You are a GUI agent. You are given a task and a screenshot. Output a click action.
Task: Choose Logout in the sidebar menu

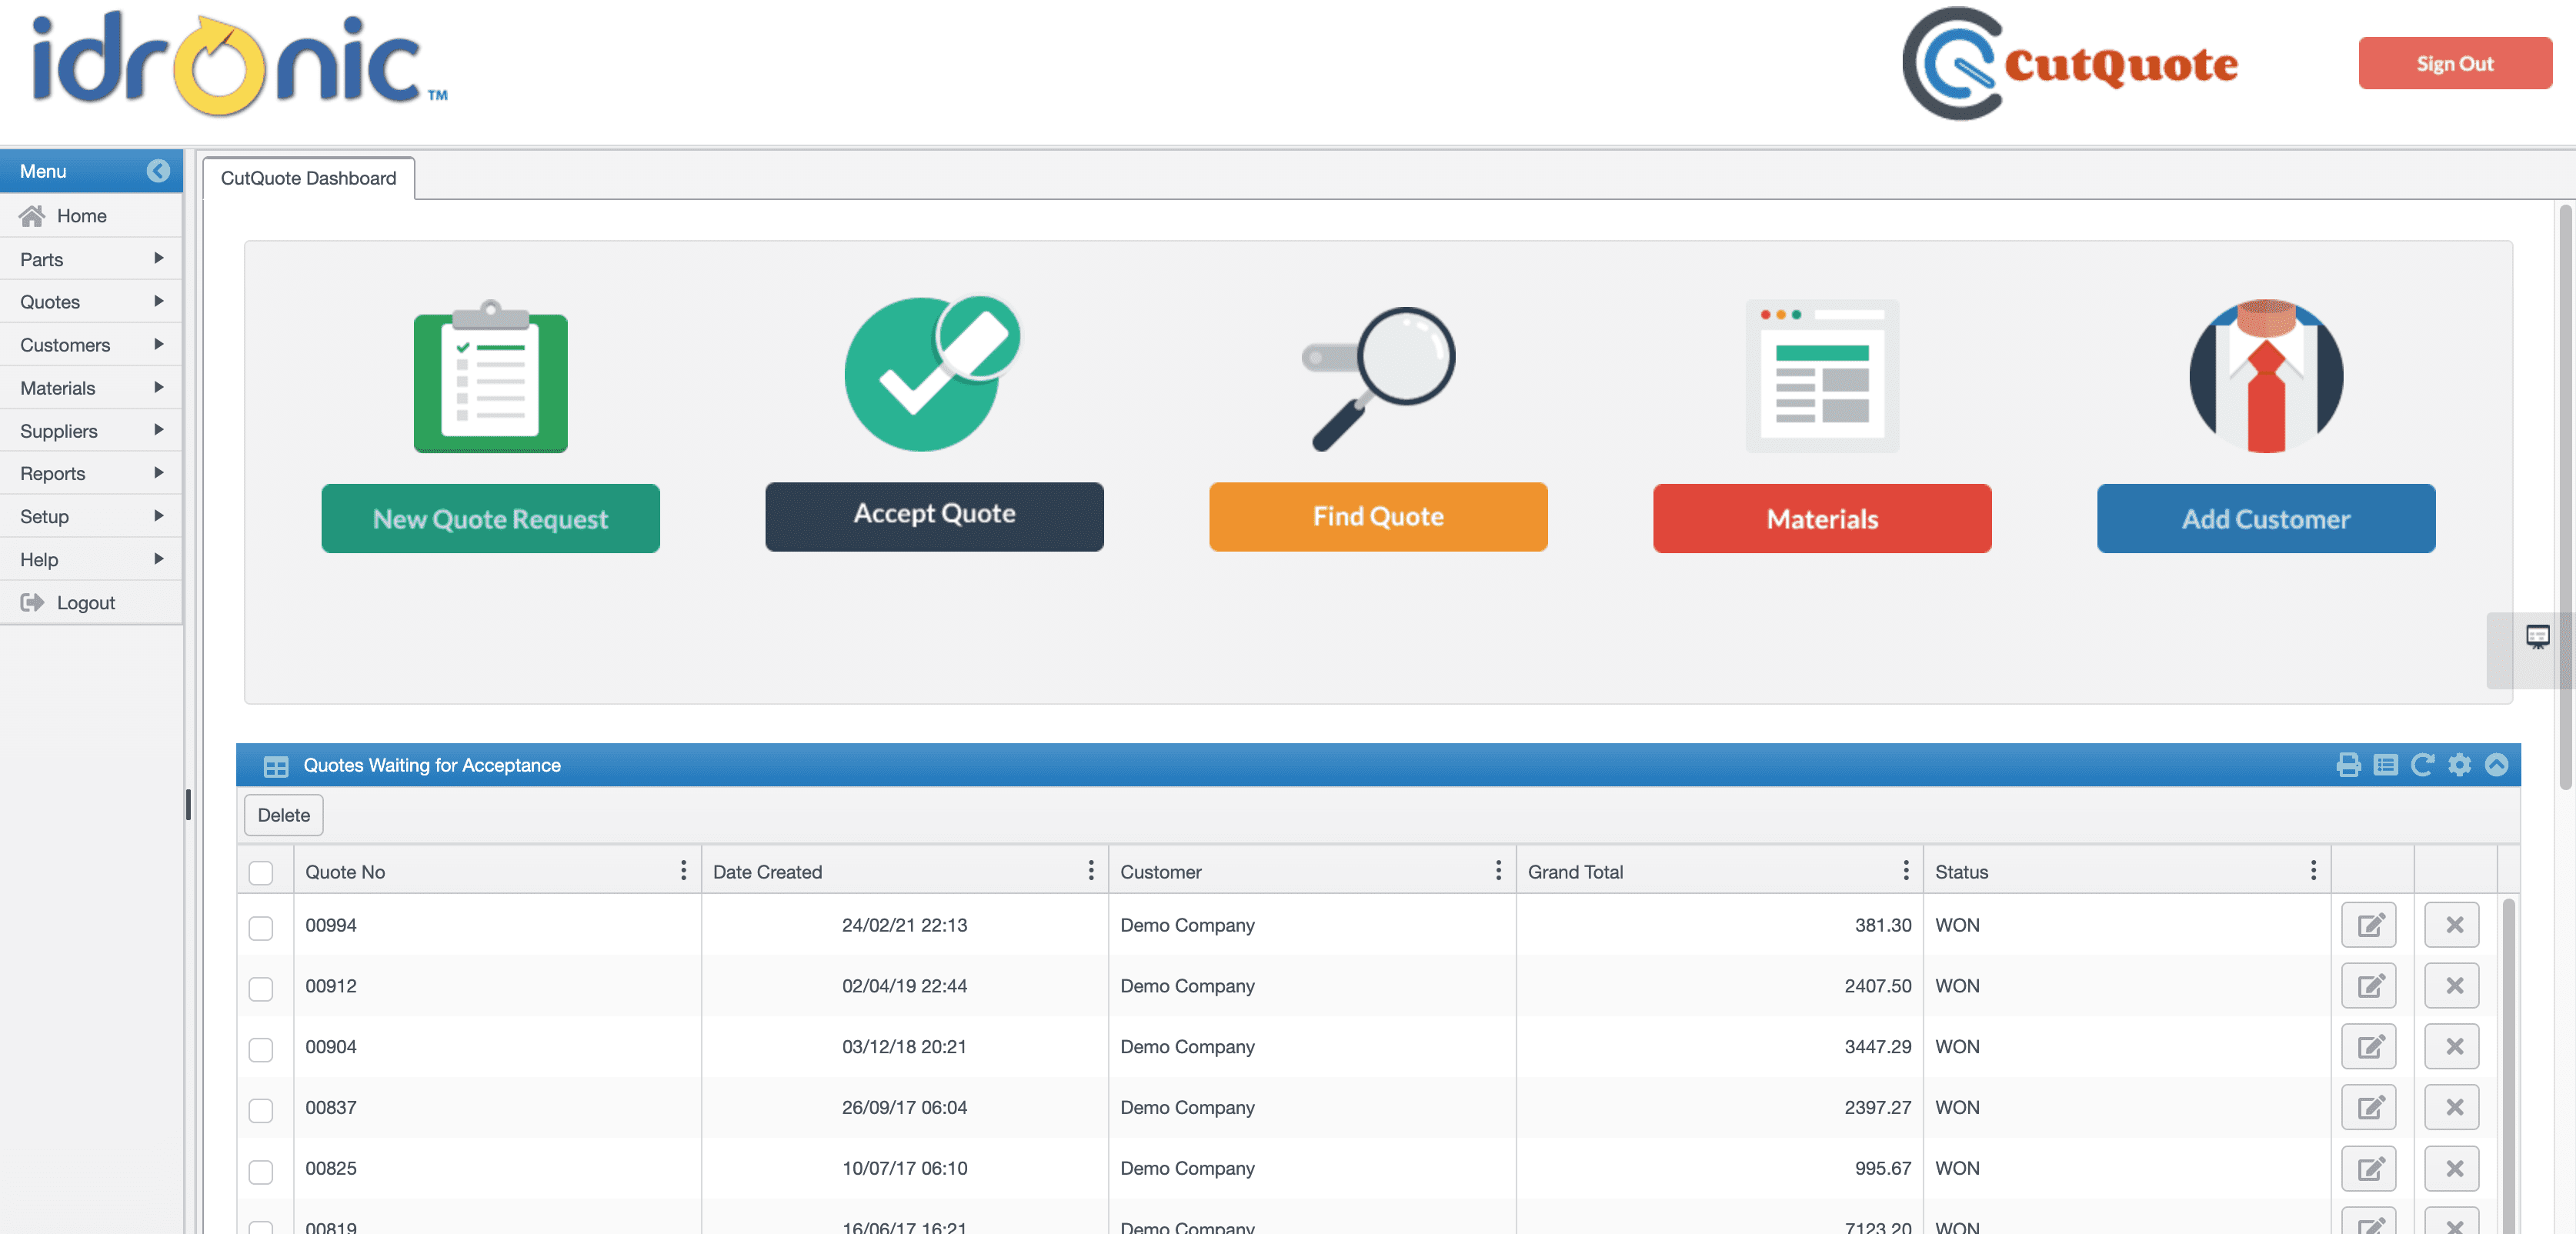tap(91, 603)
